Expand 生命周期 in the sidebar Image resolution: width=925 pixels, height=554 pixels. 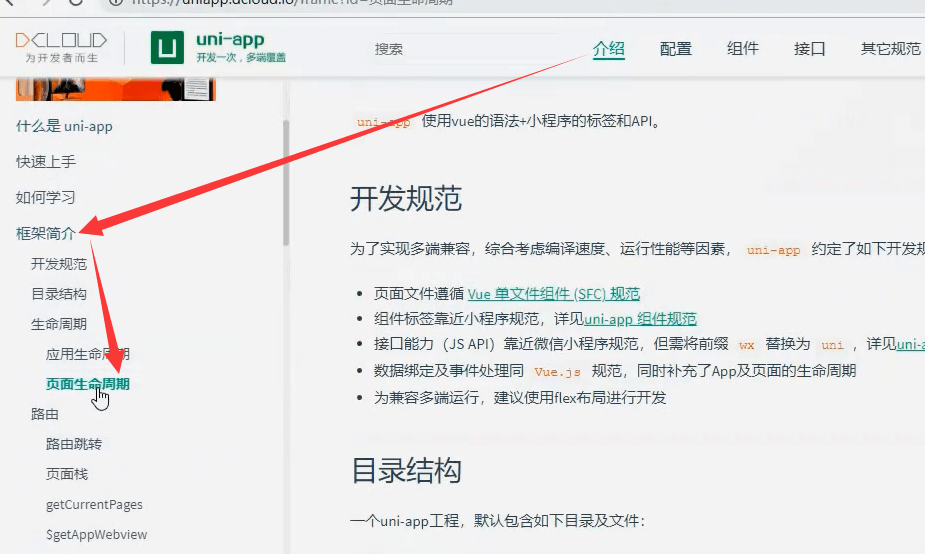59,324
